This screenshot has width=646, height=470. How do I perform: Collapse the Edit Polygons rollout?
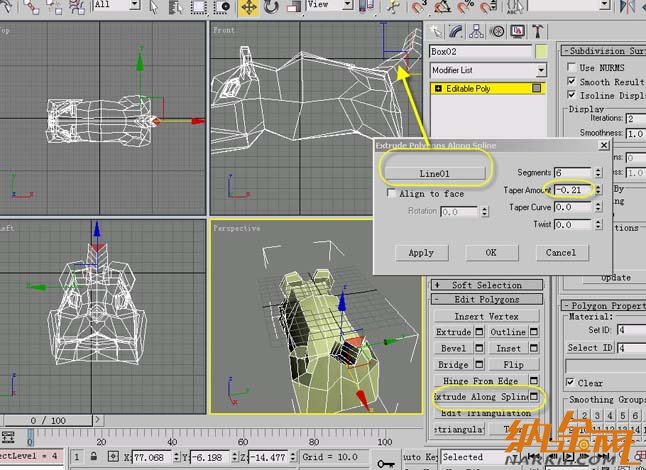click(486, 300)
